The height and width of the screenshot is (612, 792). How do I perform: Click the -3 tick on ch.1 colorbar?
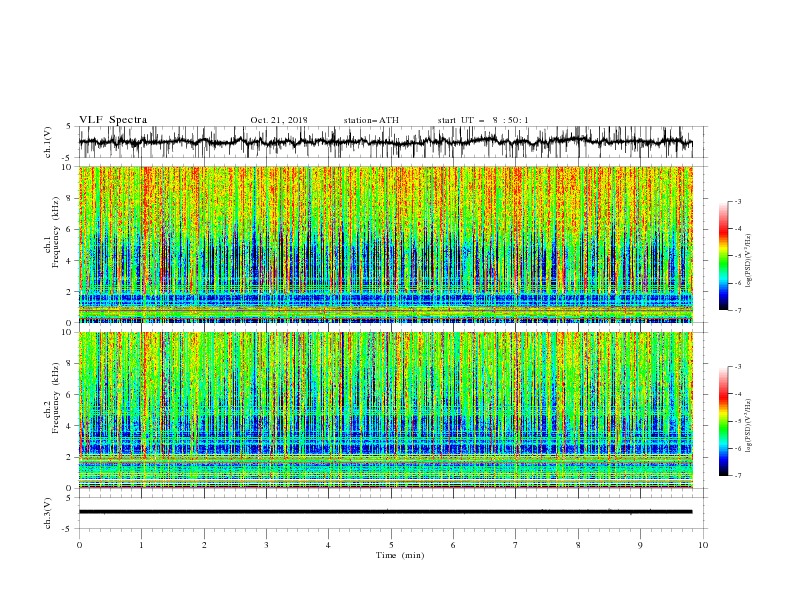tap(737, 201)
